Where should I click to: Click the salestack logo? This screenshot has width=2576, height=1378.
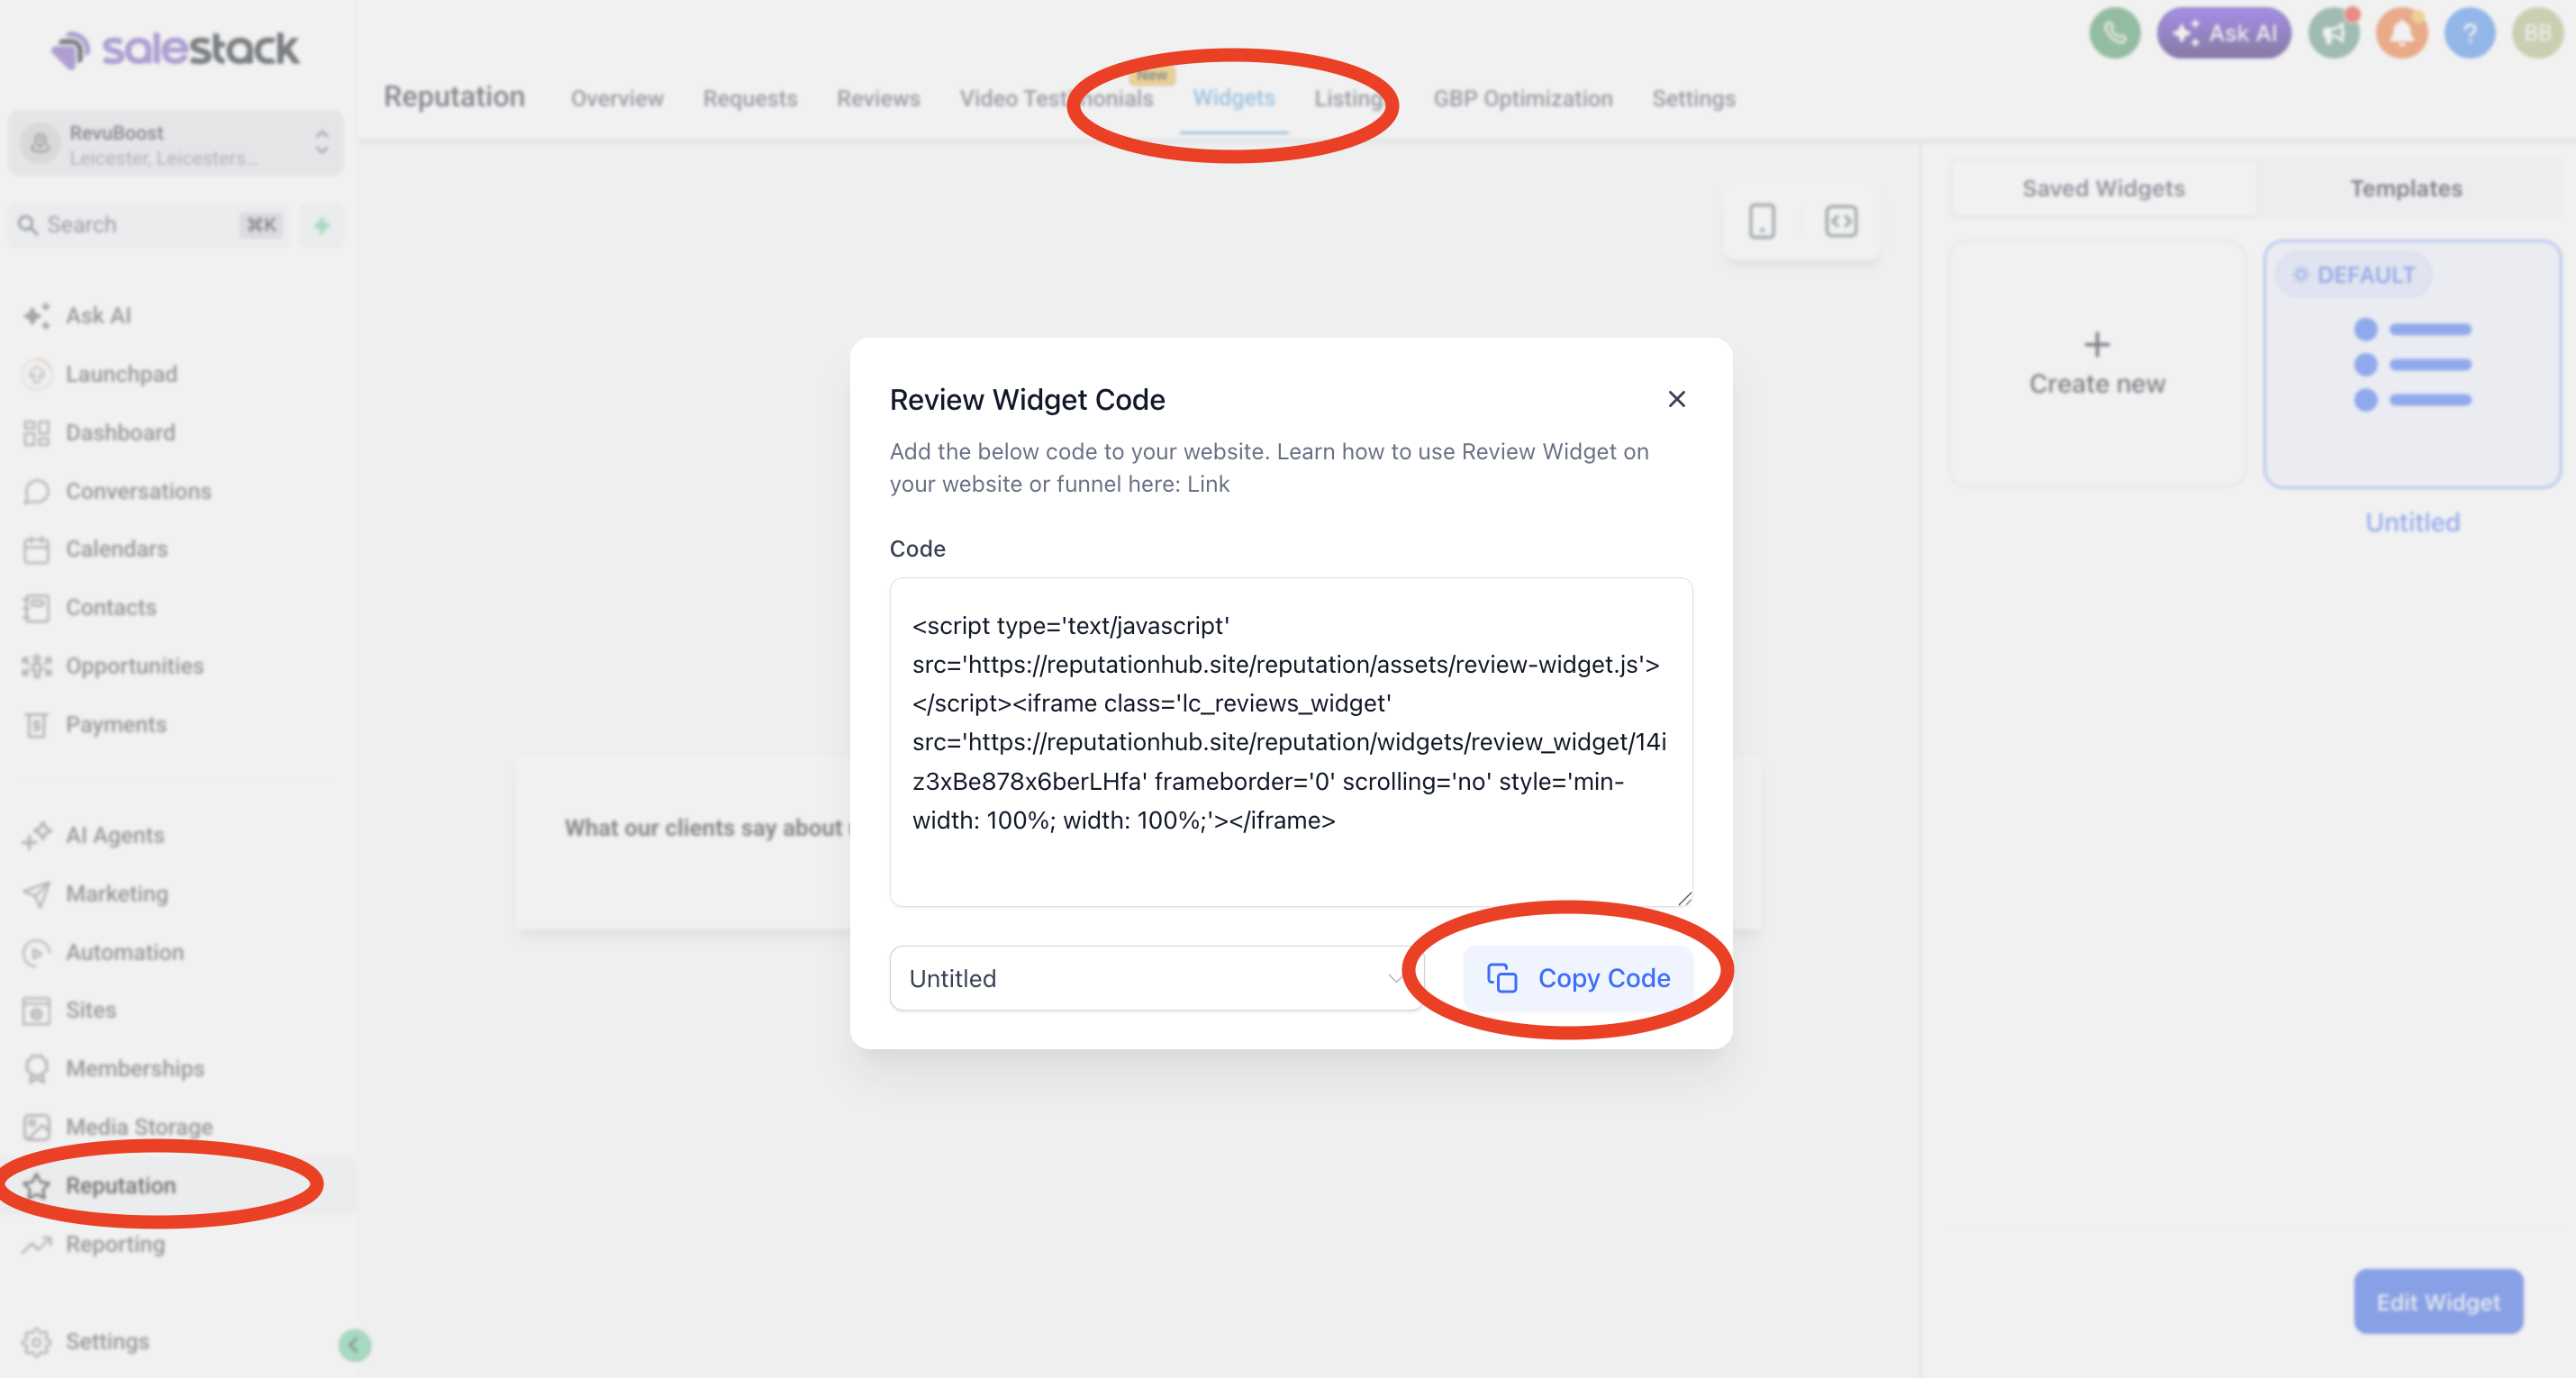click(176, 48)
